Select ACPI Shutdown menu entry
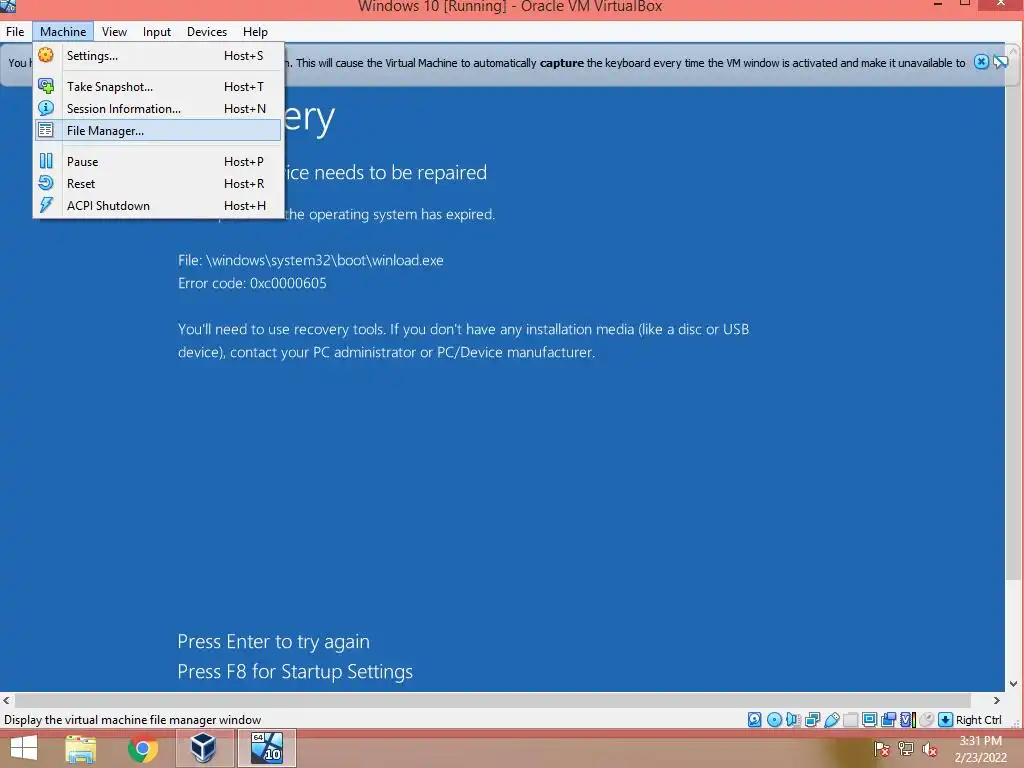The height and width of the screenshot is (768, 1024). pos(158,206)
